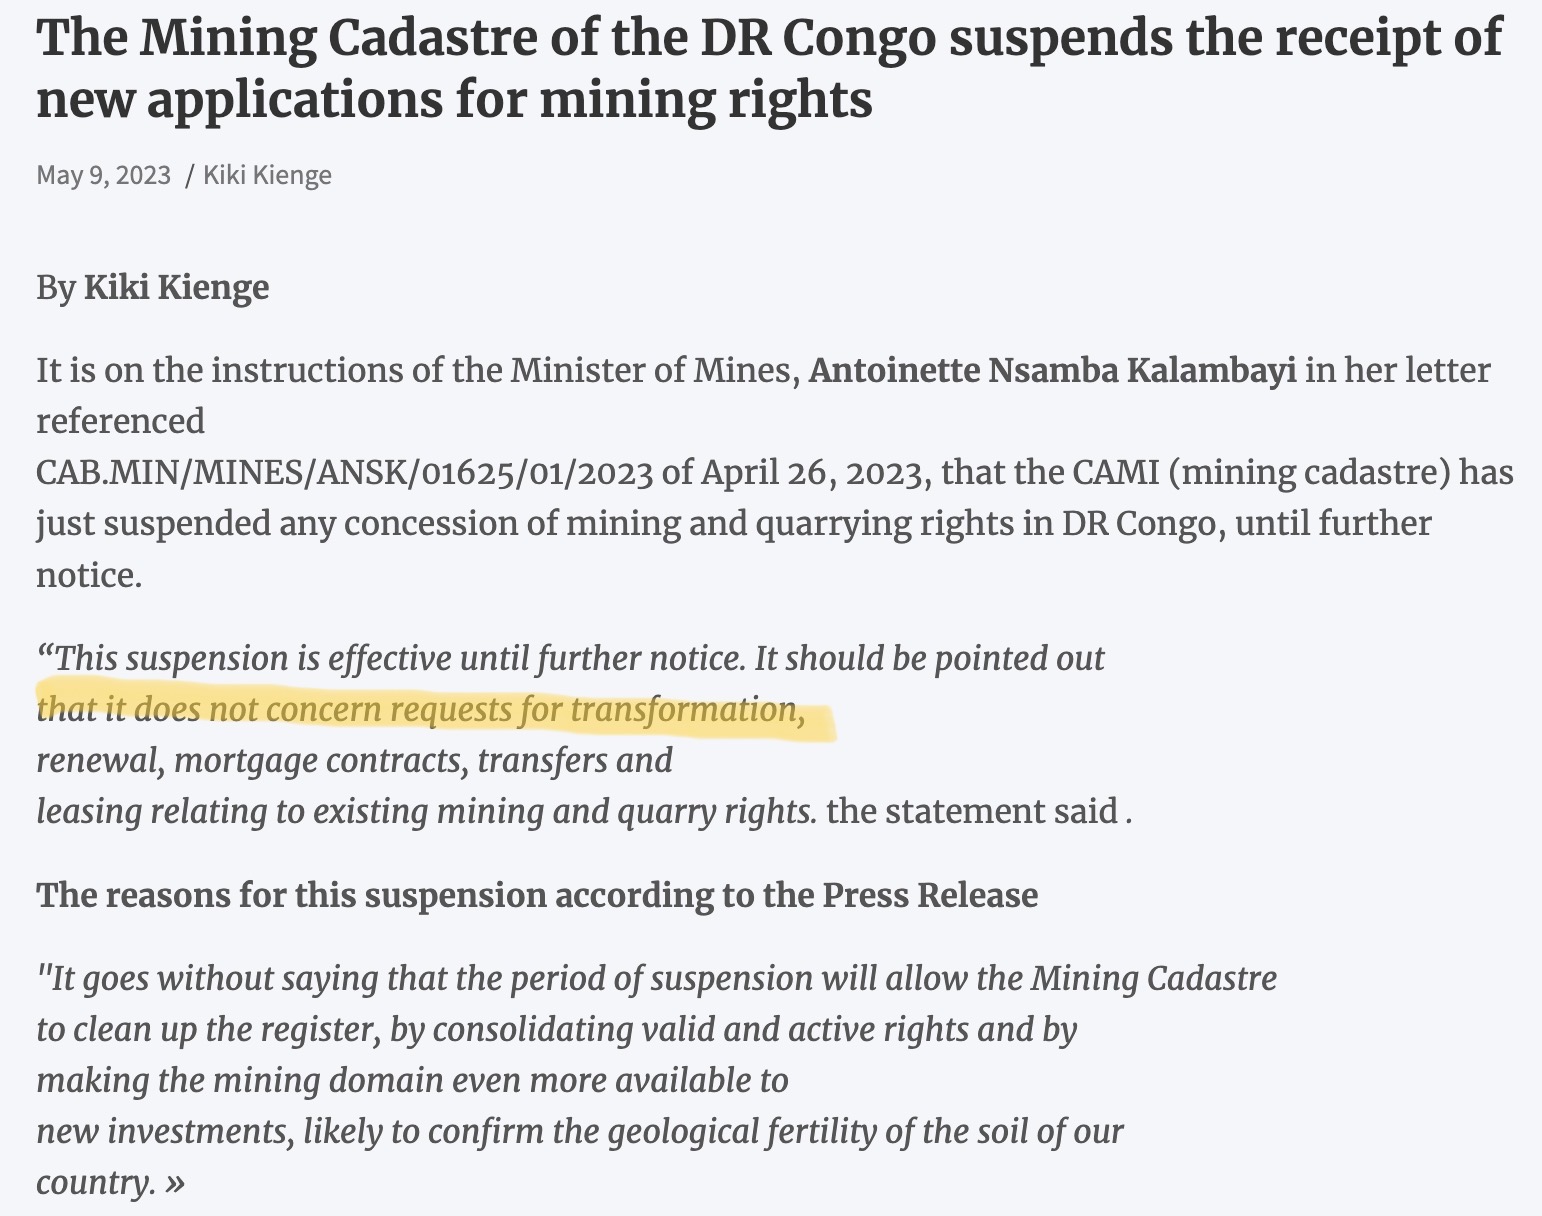This screenshot has width=1542, height=1216.
Task: Click the closing word country with guillemet
Action: click(x=110, y=1183)
